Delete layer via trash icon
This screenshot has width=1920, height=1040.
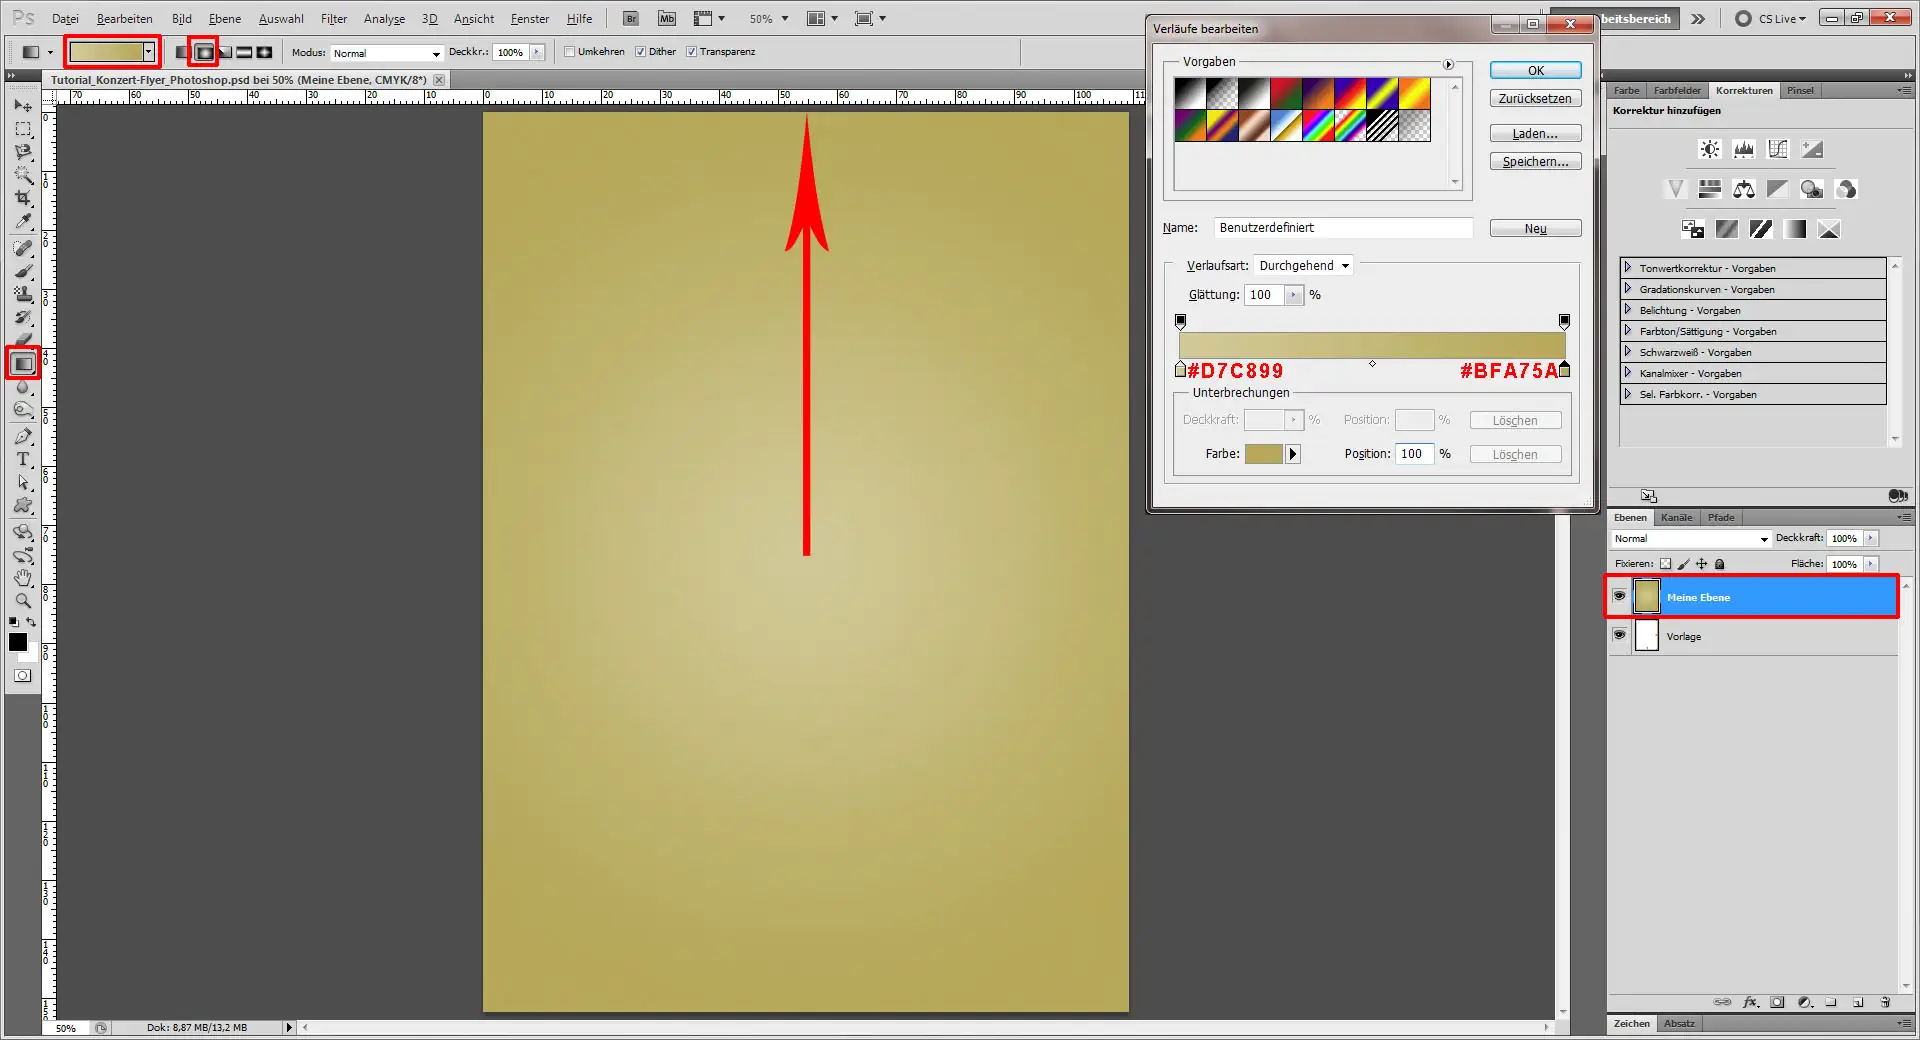1887,1002
